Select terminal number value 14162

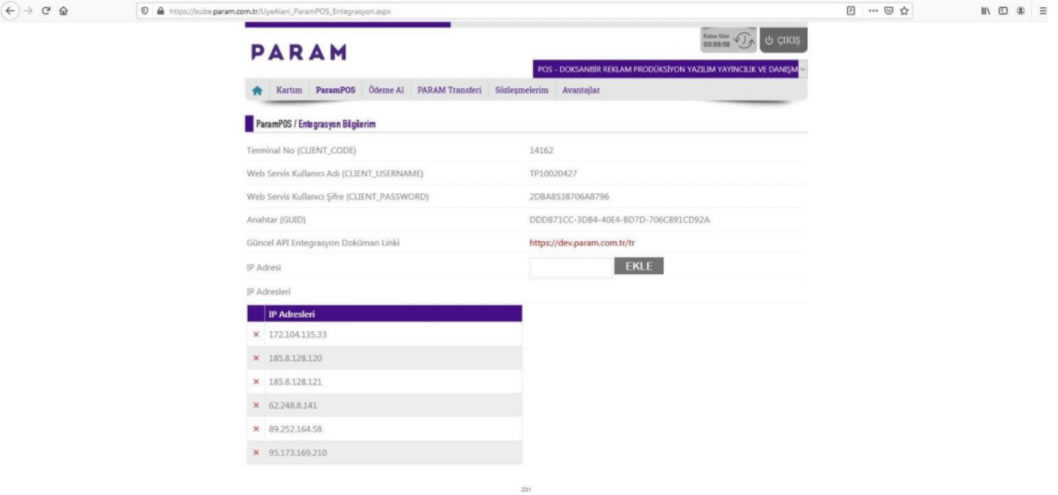click(542, 150)
